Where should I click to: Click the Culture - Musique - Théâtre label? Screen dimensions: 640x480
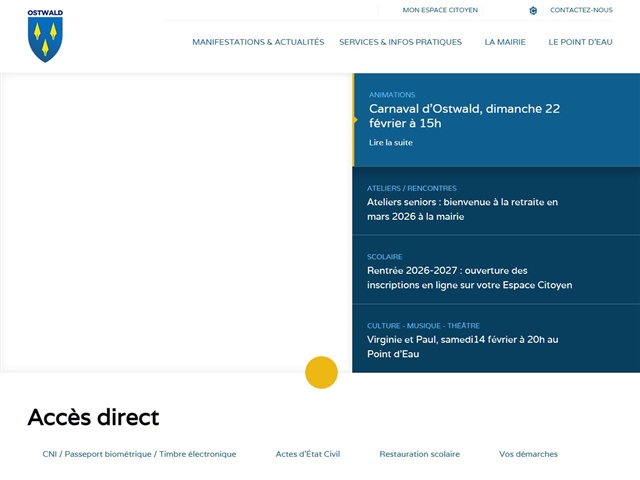point(423,326)
